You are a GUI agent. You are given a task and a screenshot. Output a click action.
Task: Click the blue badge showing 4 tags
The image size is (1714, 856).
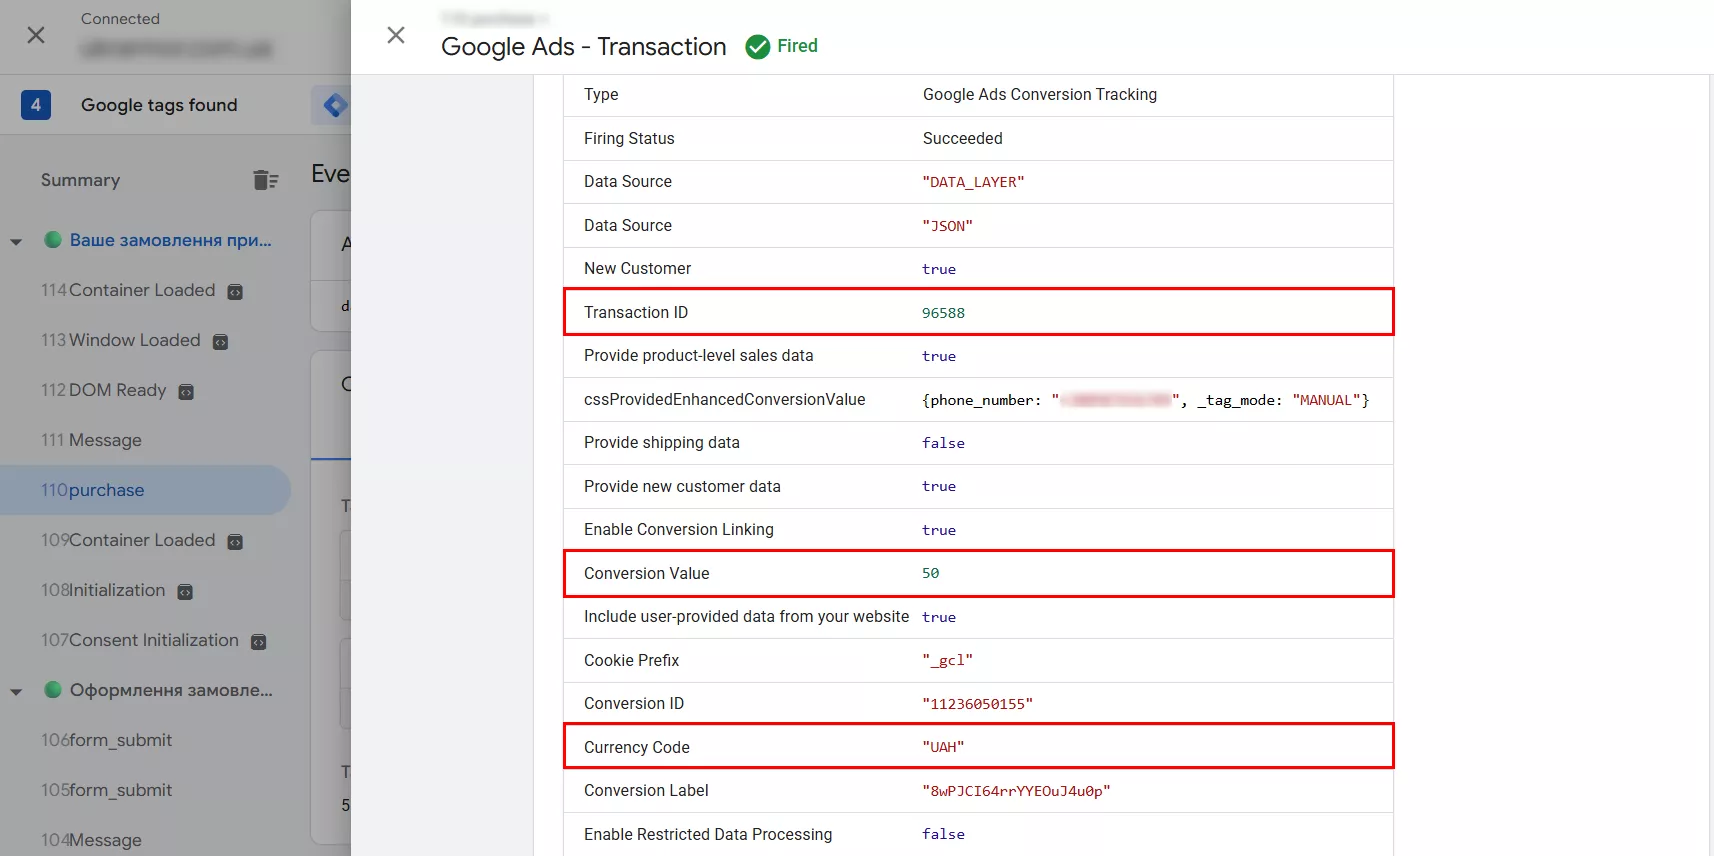pos(36,105)
